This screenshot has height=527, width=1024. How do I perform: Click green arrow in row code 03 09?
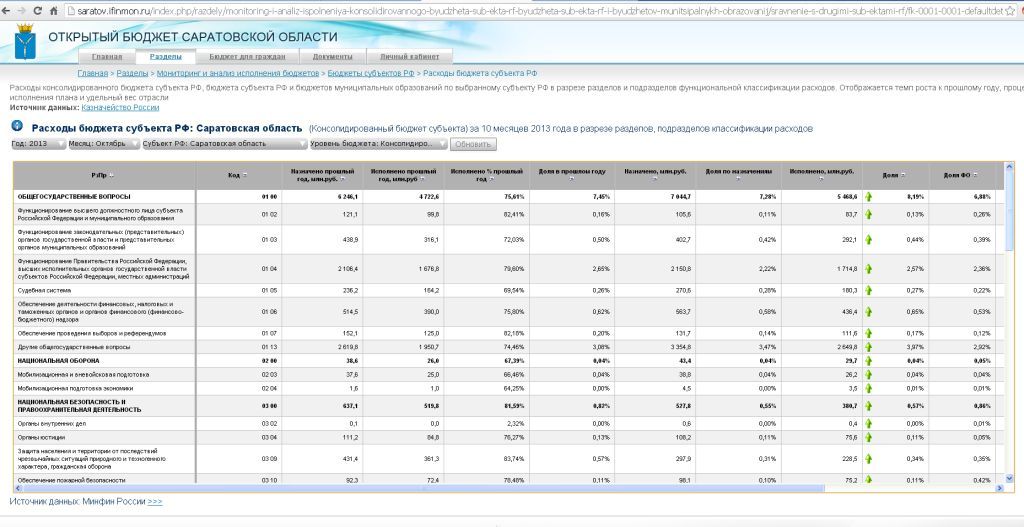tap(869, 458)
